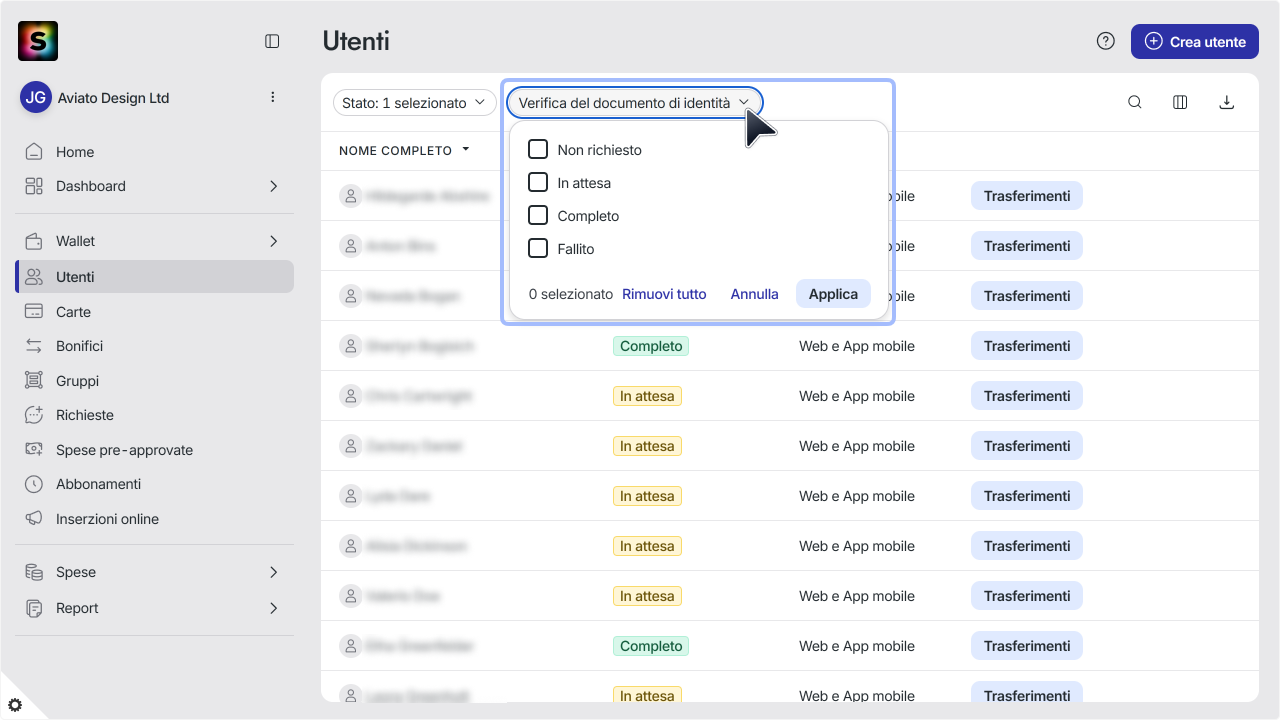Open Bonifici from the sidebar
This screenshot has height=720, width=1280.
tap(154, 346)
